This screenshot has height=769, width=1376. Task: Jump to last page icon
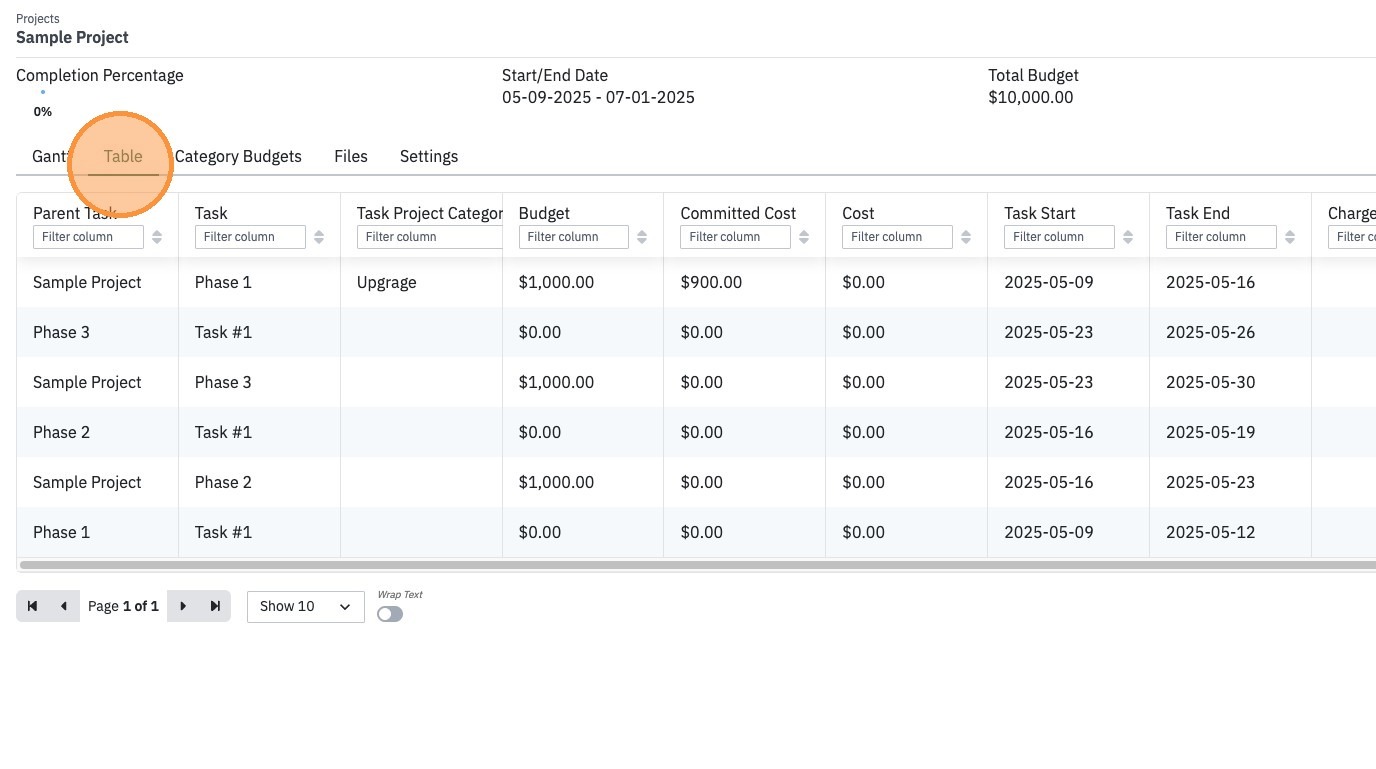tap(215, 606)
